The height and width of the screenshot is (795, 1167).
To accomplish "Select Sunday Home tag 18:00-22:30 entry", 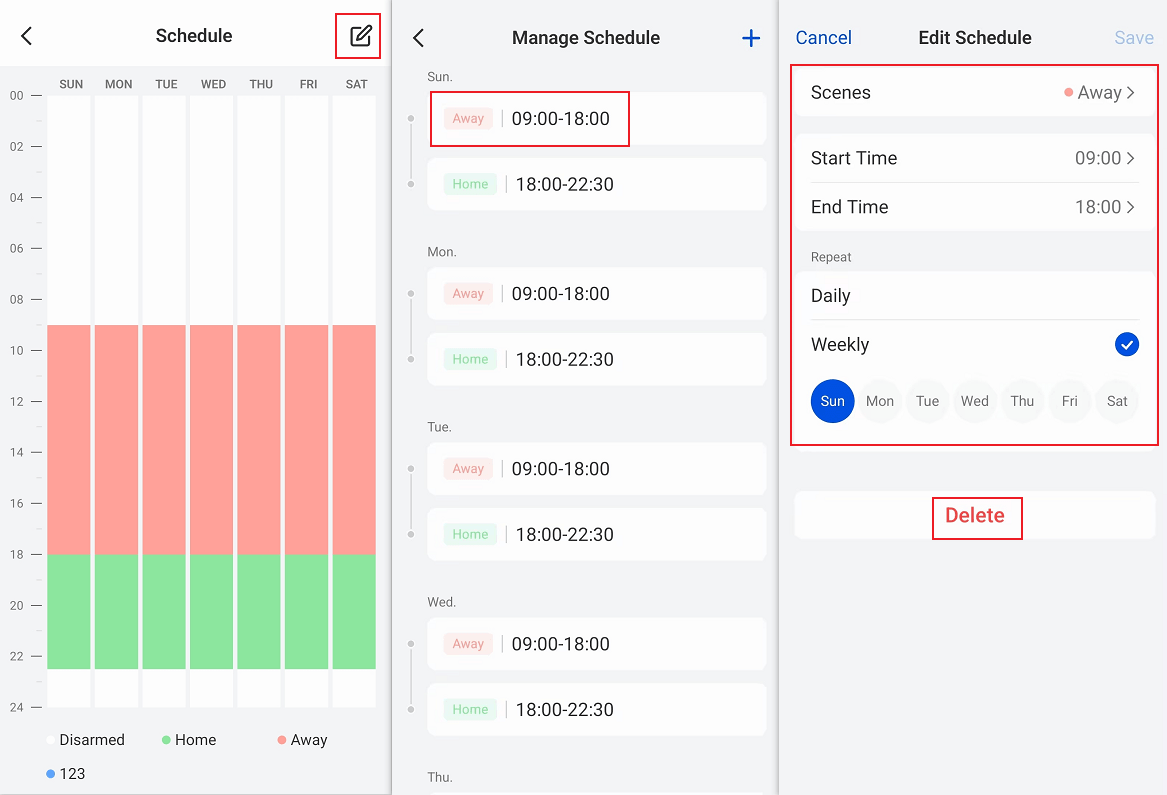I will (x=595, y=184).
